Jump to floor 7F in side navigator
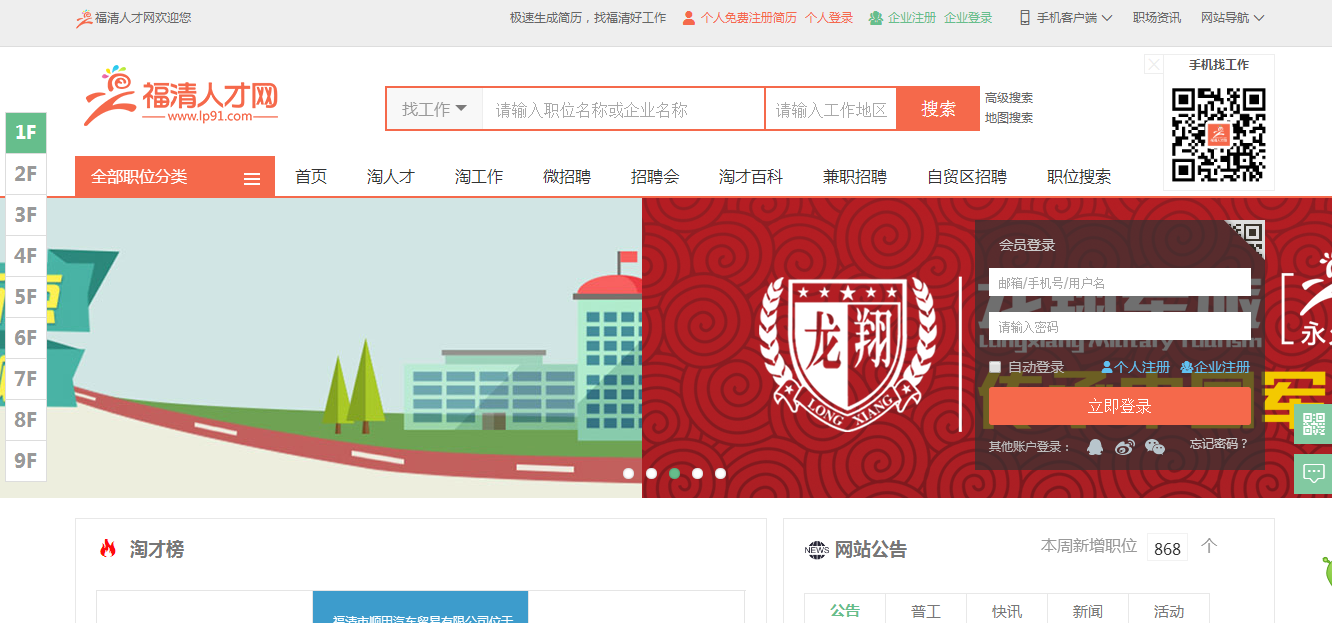 (26, 378)
